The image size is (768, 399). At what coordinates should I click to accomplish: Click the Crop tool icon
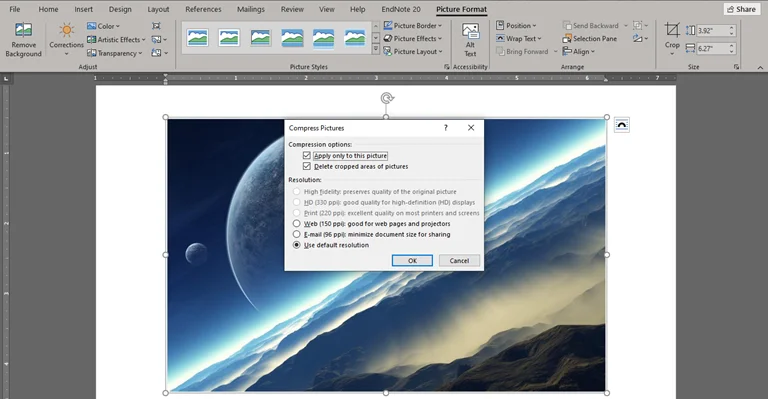(672, 30)
